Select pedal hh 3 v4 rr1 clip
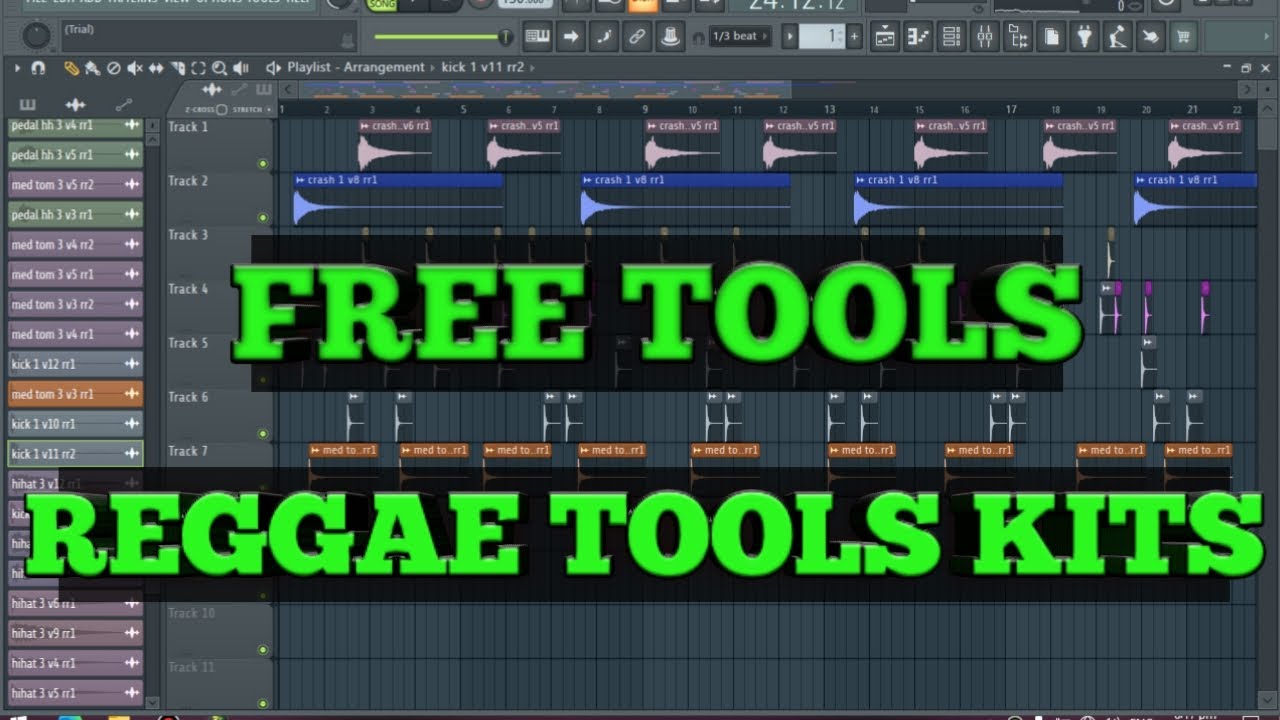 pyautogui.click(x=75, y=125)
